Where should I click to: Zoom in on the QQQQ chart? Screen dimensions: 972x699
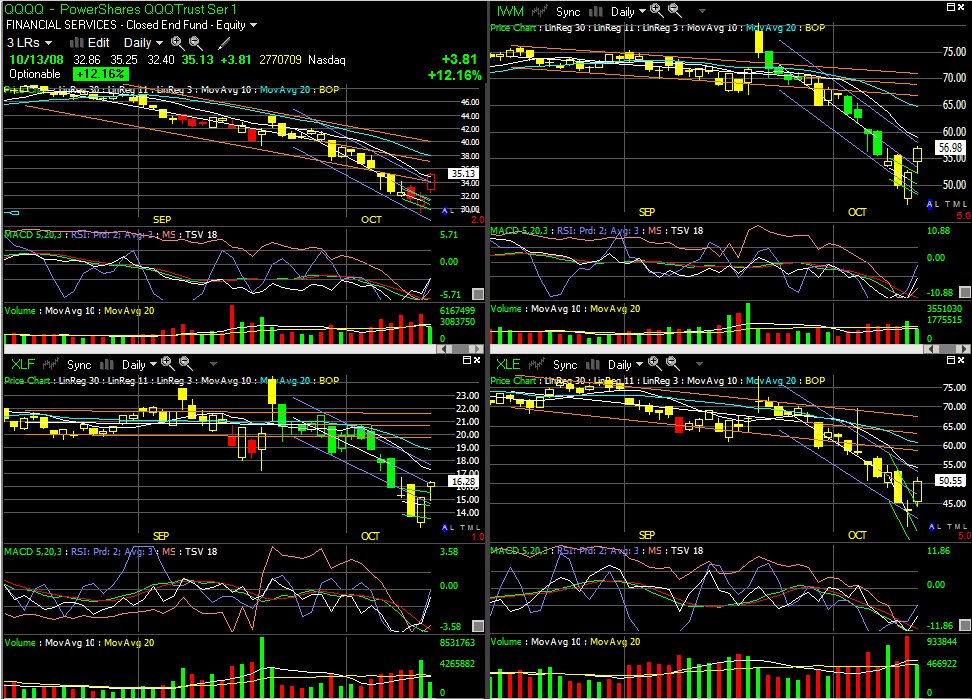[x=177, y=43]
